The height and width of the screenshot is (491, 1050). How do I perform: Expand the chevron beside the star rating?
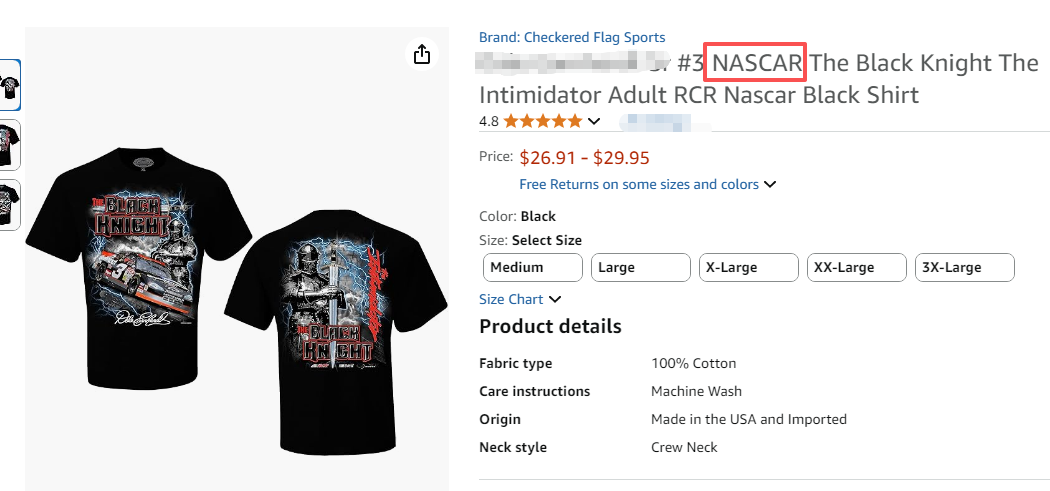594,122
